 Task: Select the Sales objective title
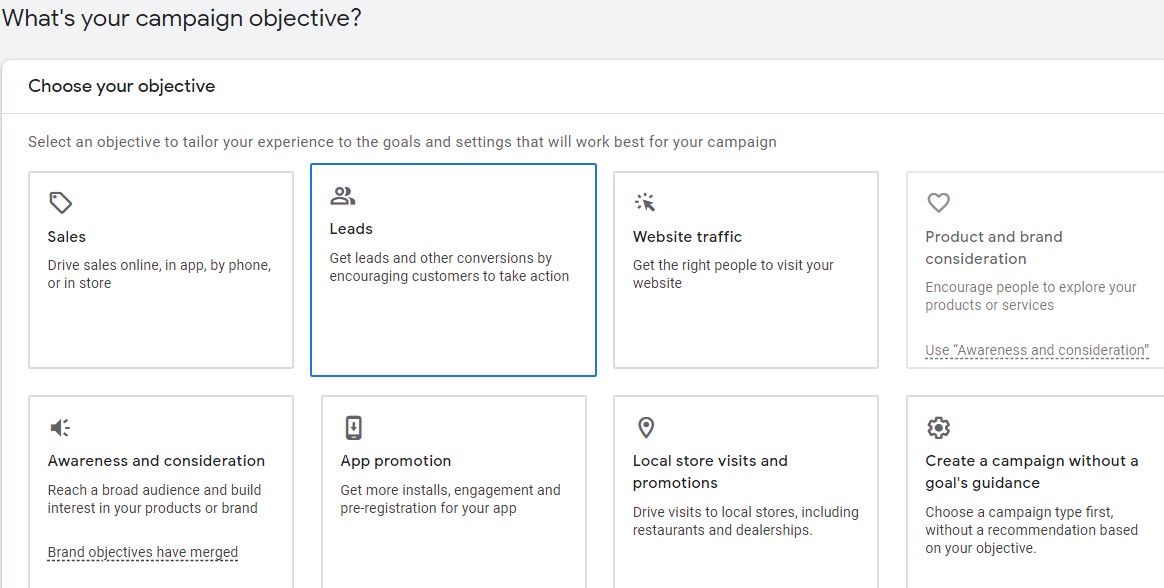(67, 237)
